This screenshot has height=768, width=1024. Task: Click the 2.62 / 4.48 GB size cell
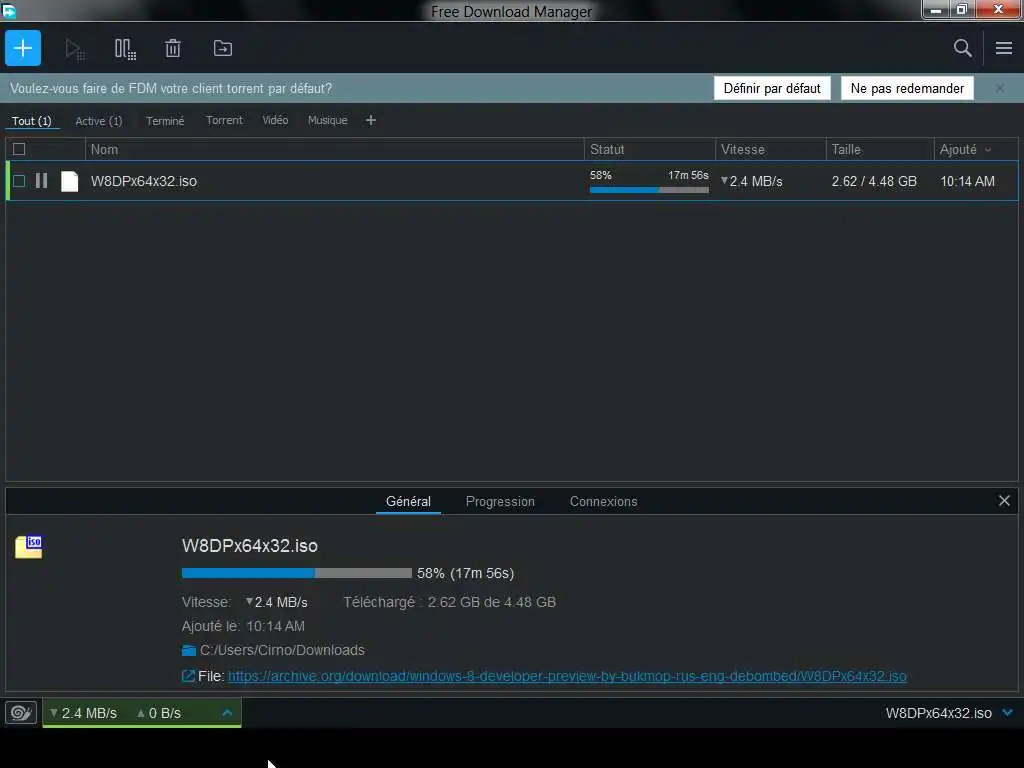[x=874, y=181]
